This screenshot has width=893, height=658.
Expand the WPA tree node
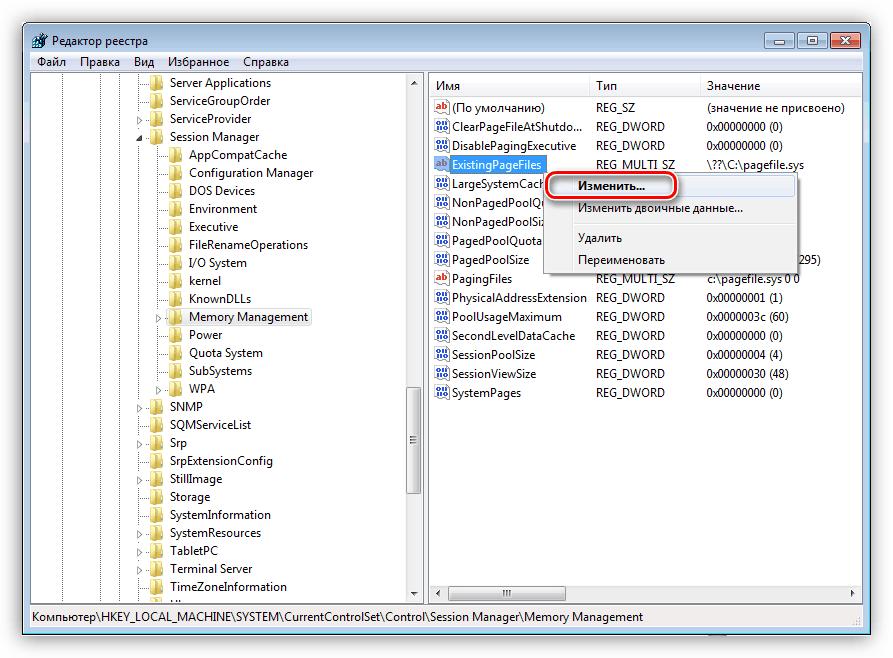tap(158, 390)
